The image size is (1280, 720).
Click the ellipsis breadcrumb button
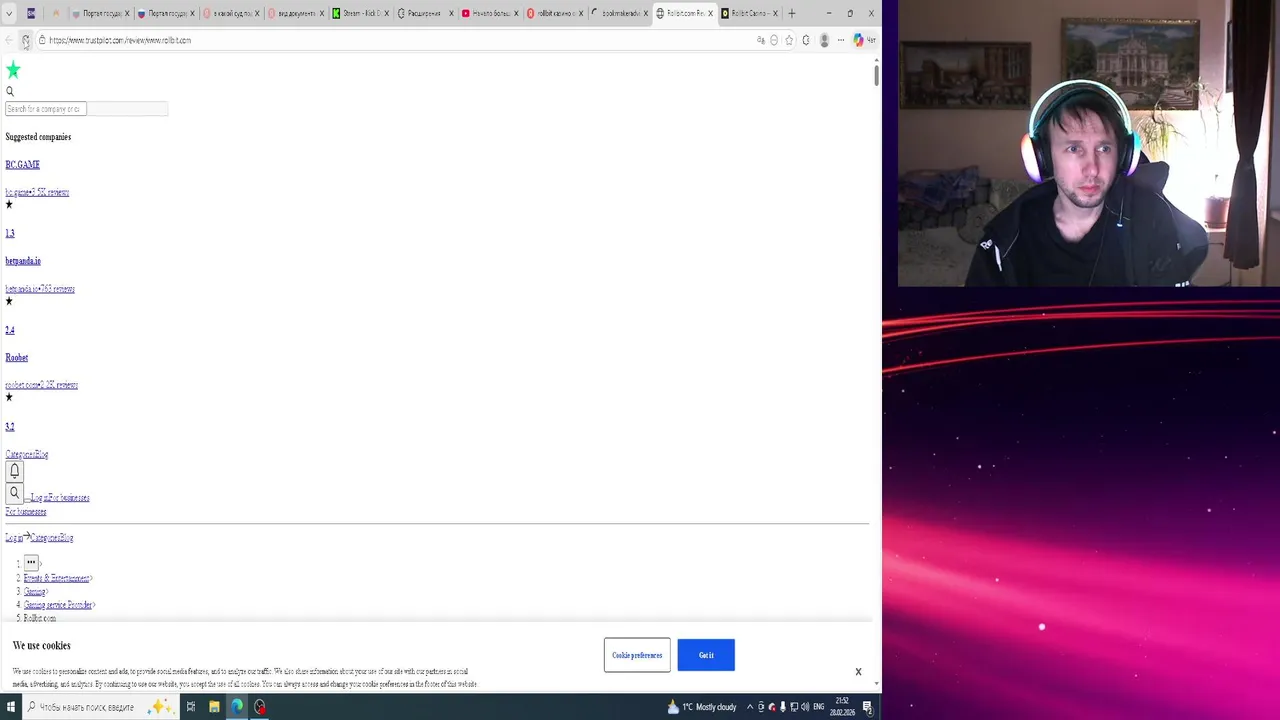coord(31,563)
